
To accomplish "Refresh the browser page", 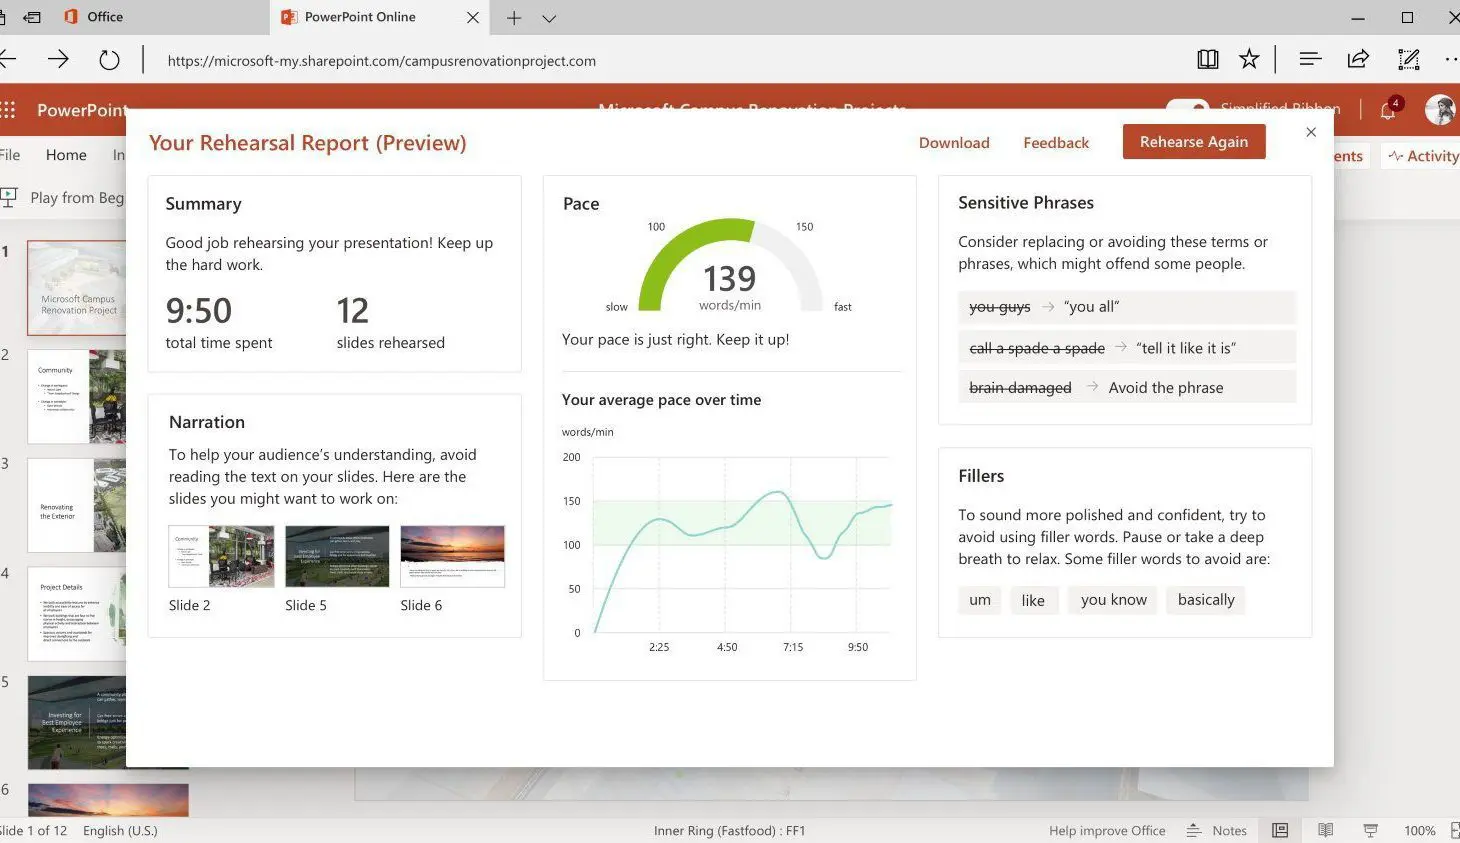I will [x=109, y=60].
